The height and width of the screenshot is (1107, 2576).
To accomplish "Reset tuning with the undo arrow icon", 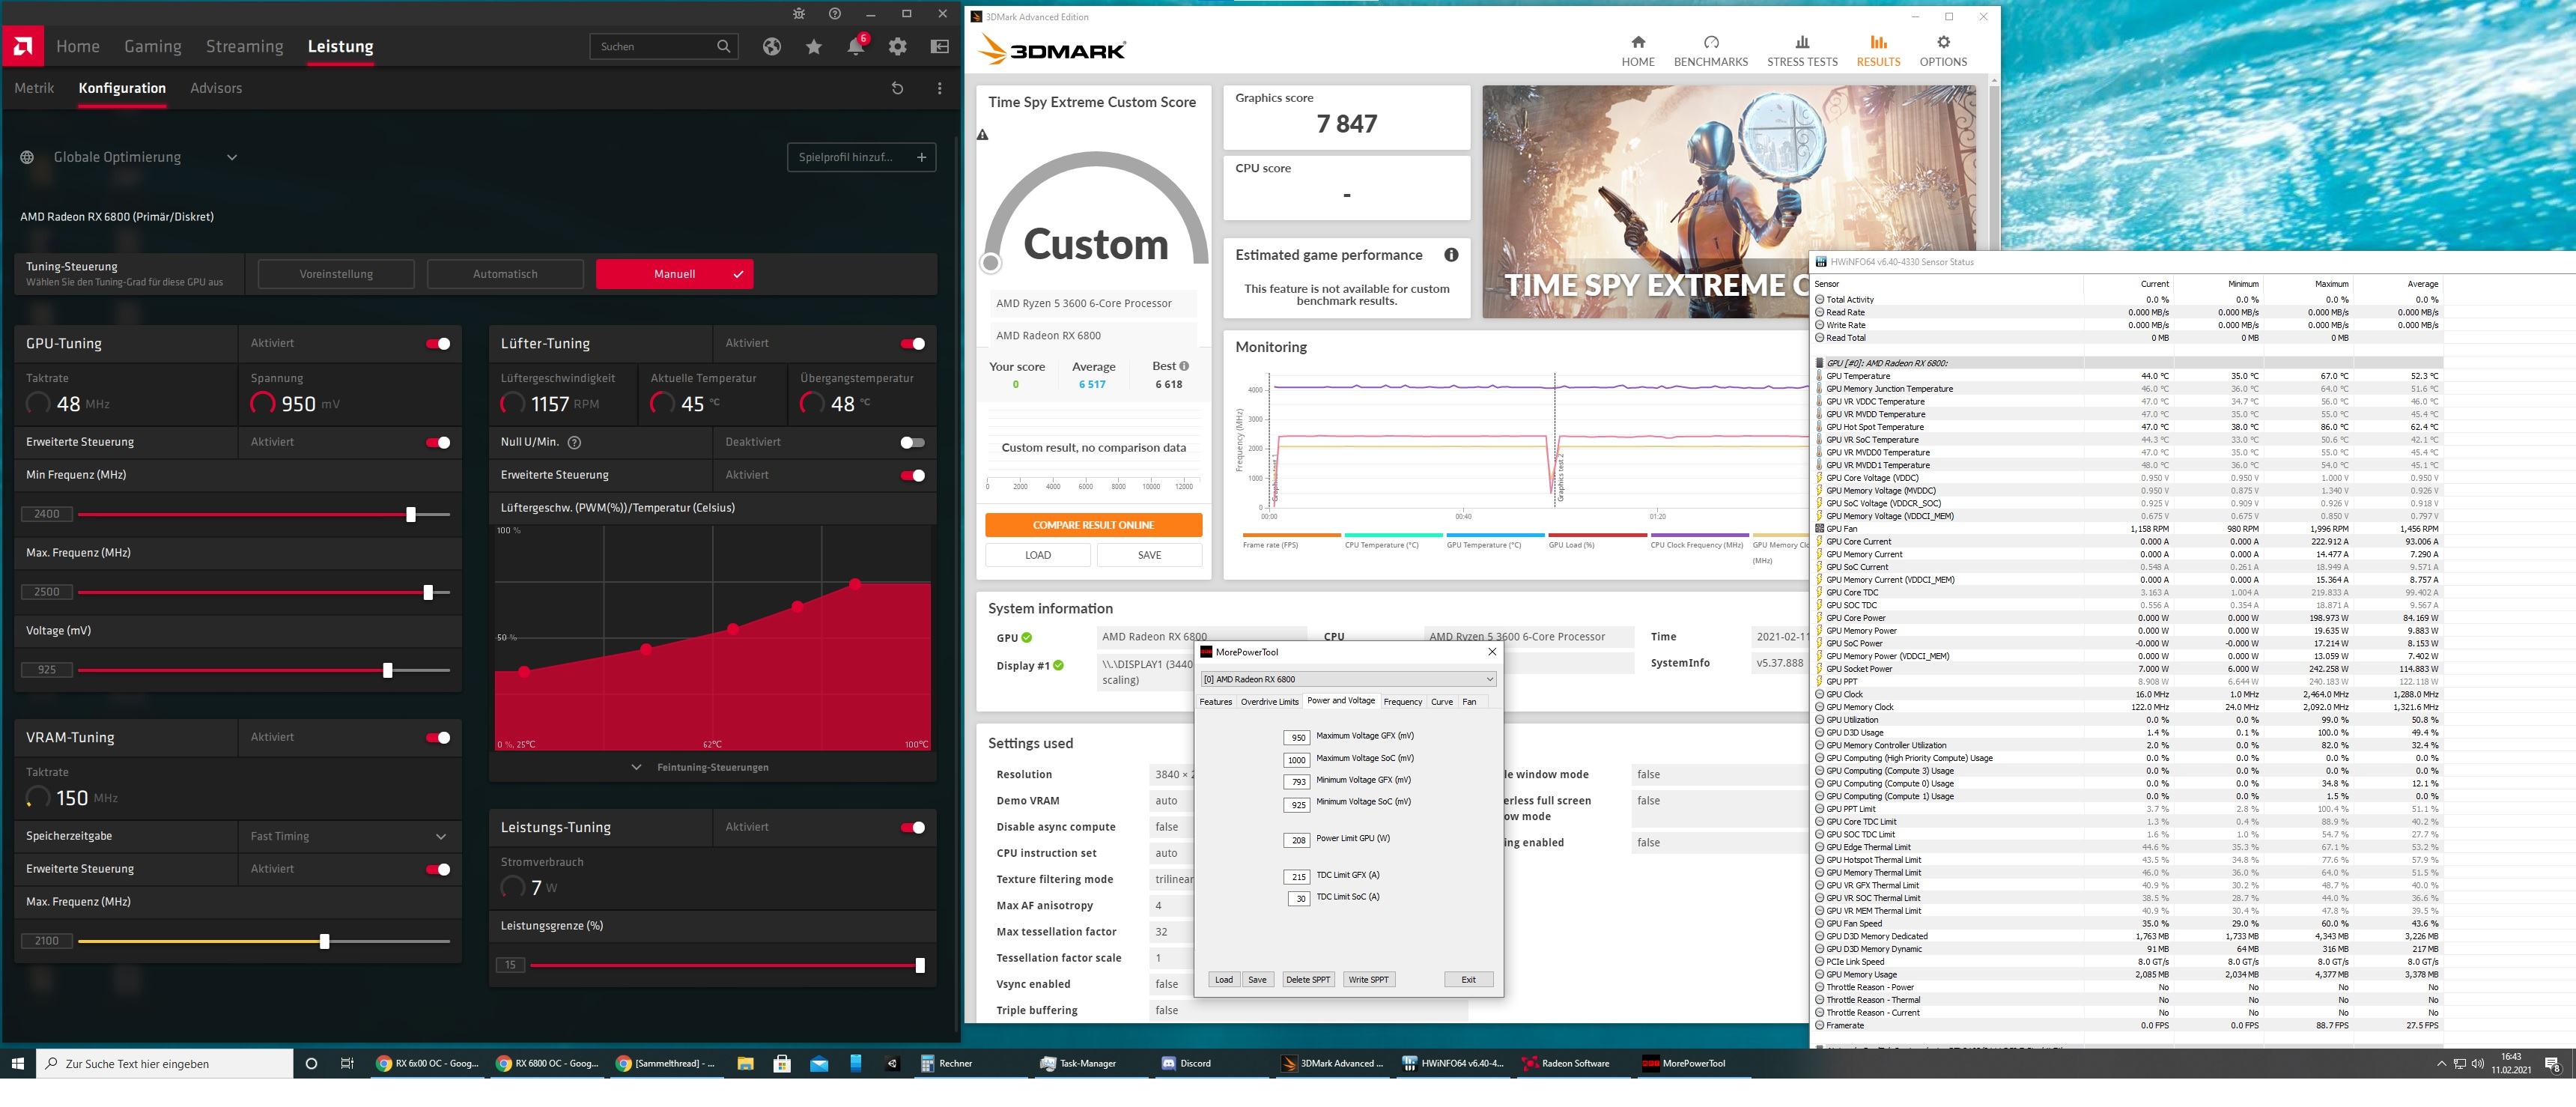I will (897, 88).
